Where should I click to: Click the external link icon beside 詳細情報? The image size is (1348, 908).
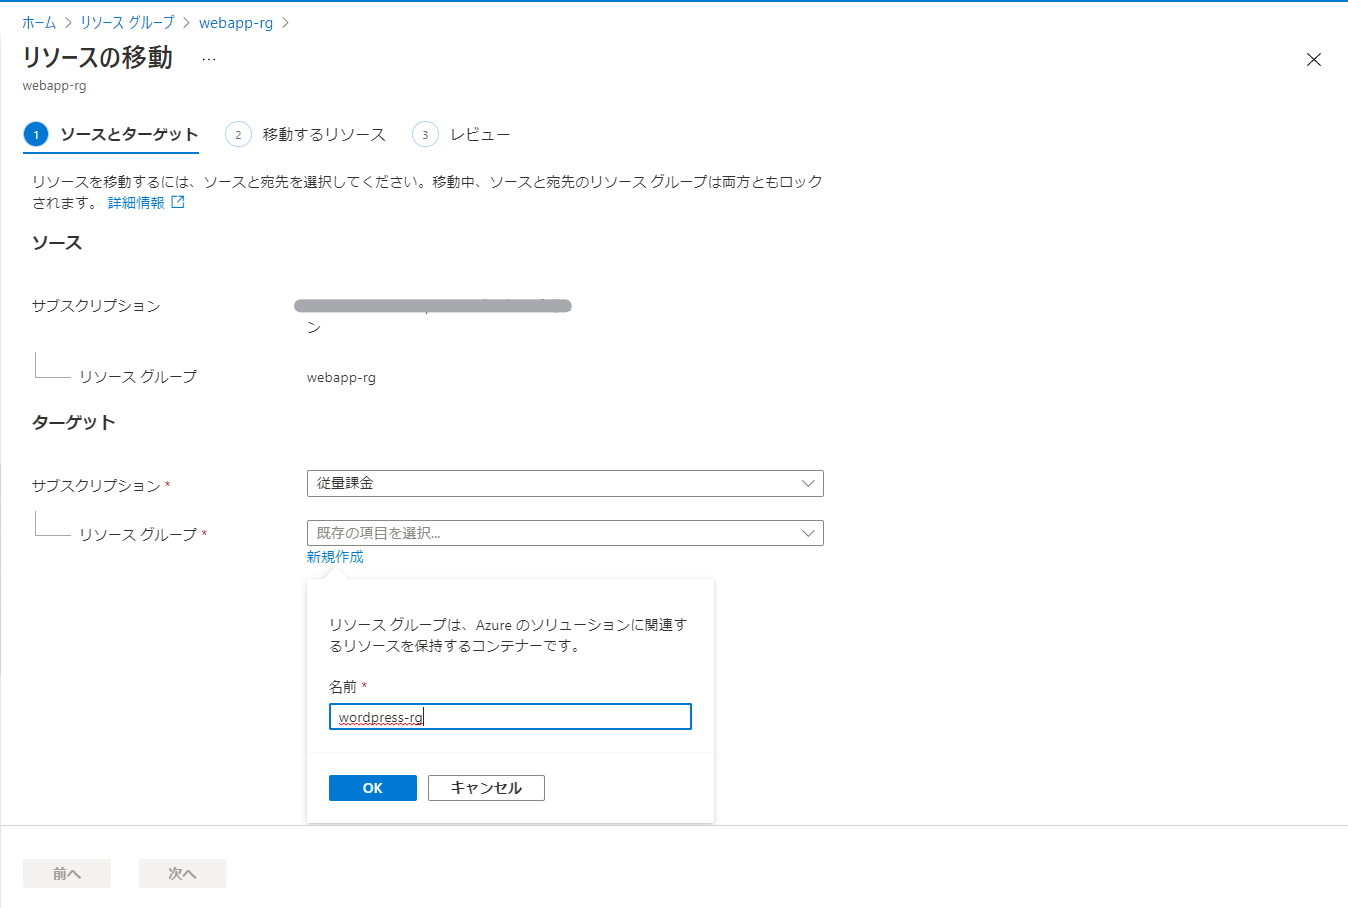pos(178,202)
